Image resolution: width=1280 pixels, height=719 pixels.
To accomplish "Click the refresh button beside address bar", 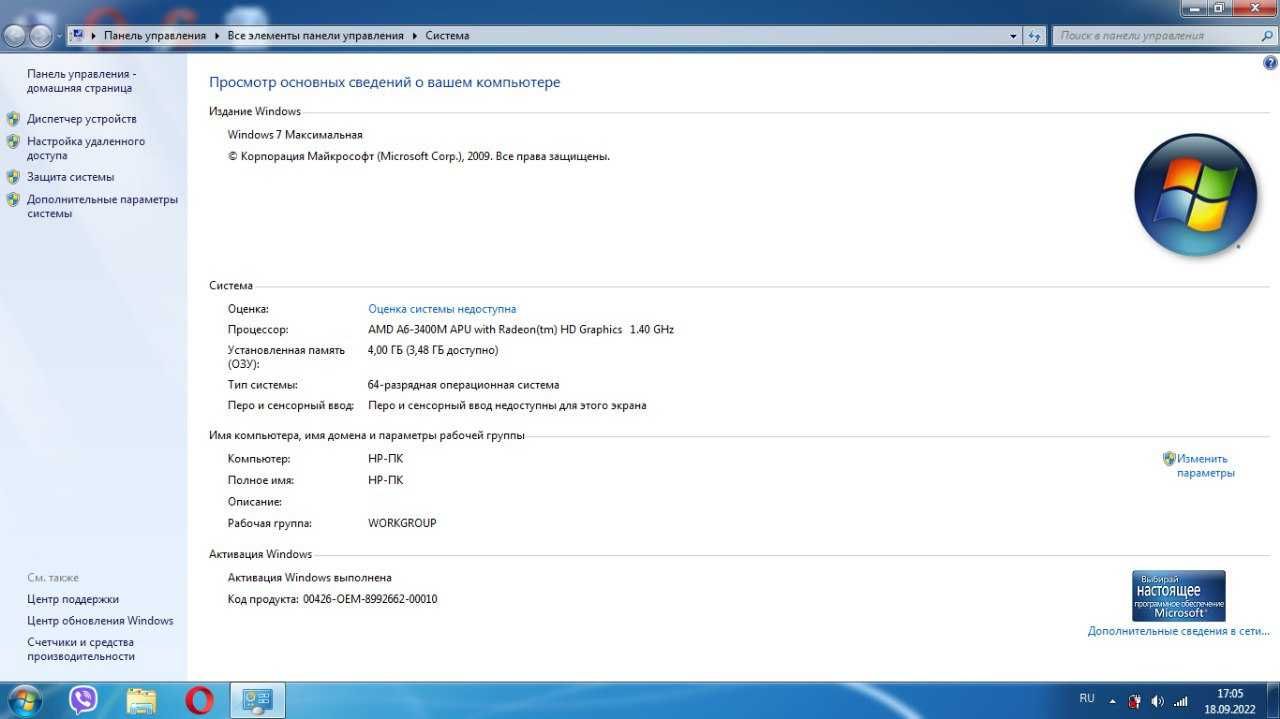I will [1036, 36].
